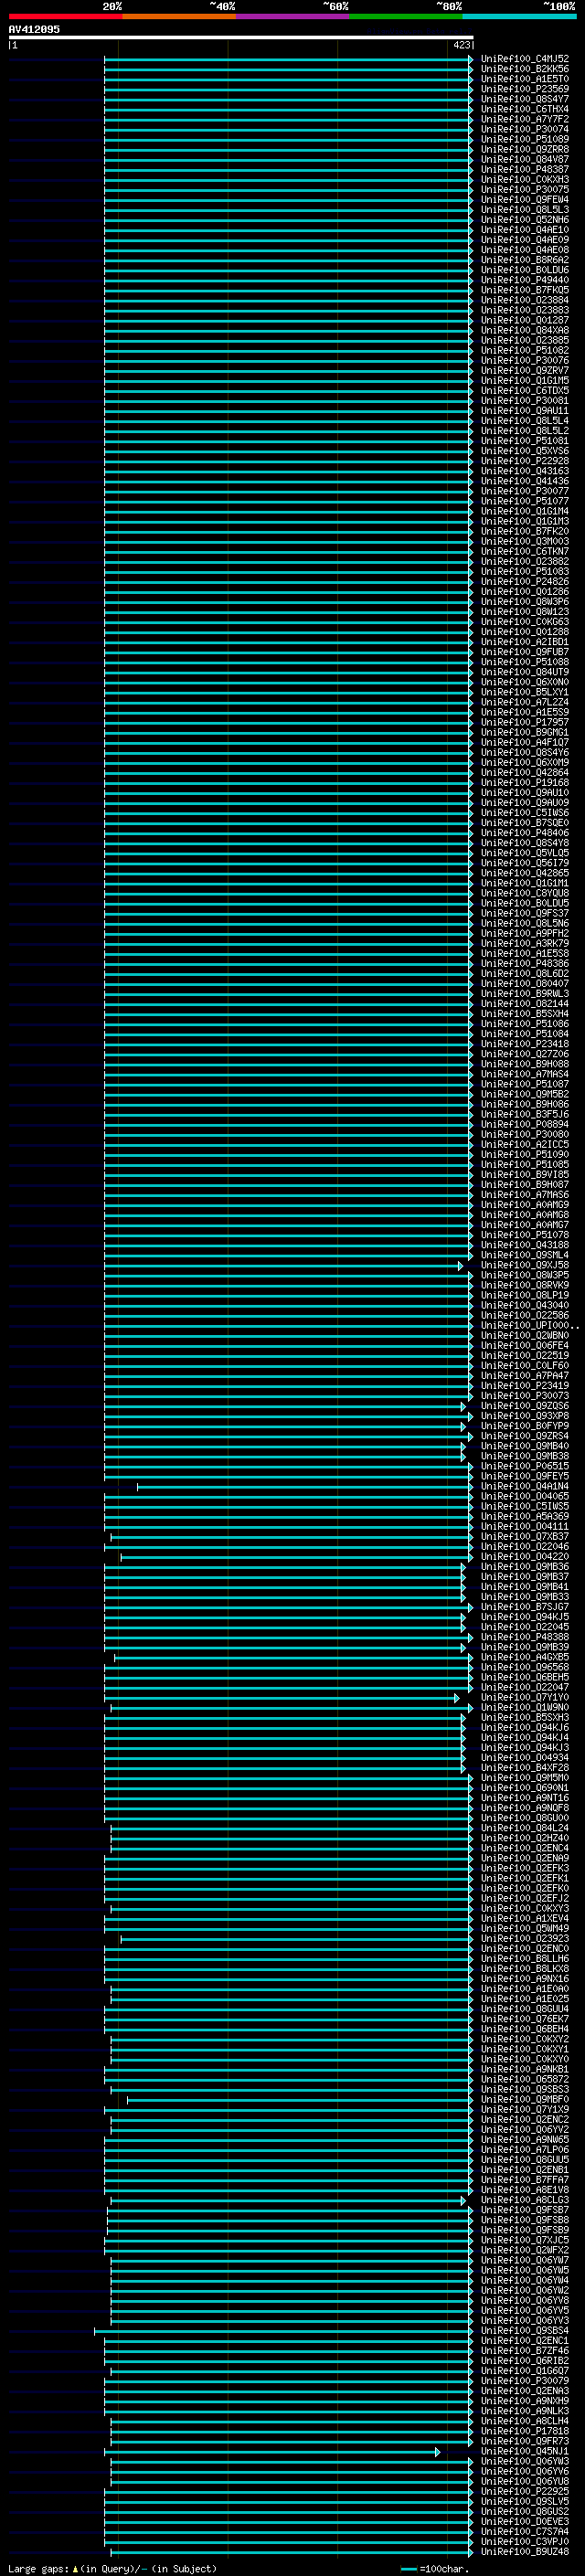Select the UniRef100_B0FYP9 label
This screenshot has height=2576, width=585.
coord(524,1427)
